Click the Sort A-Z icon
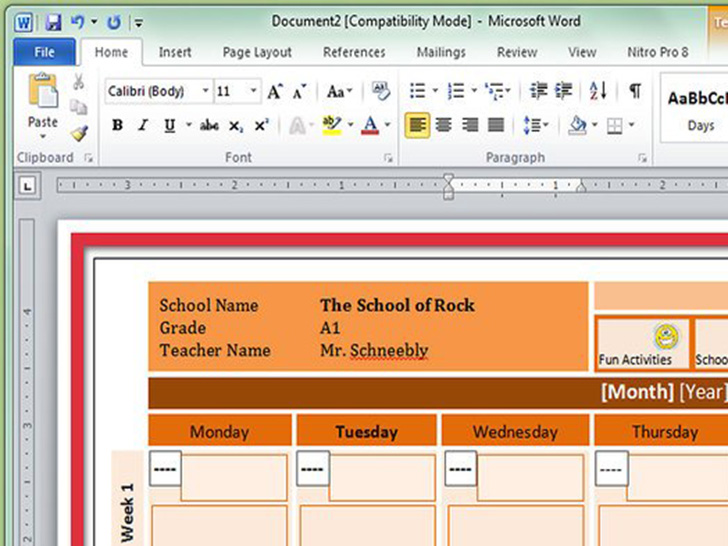728x546 pixels. (598, 91)
